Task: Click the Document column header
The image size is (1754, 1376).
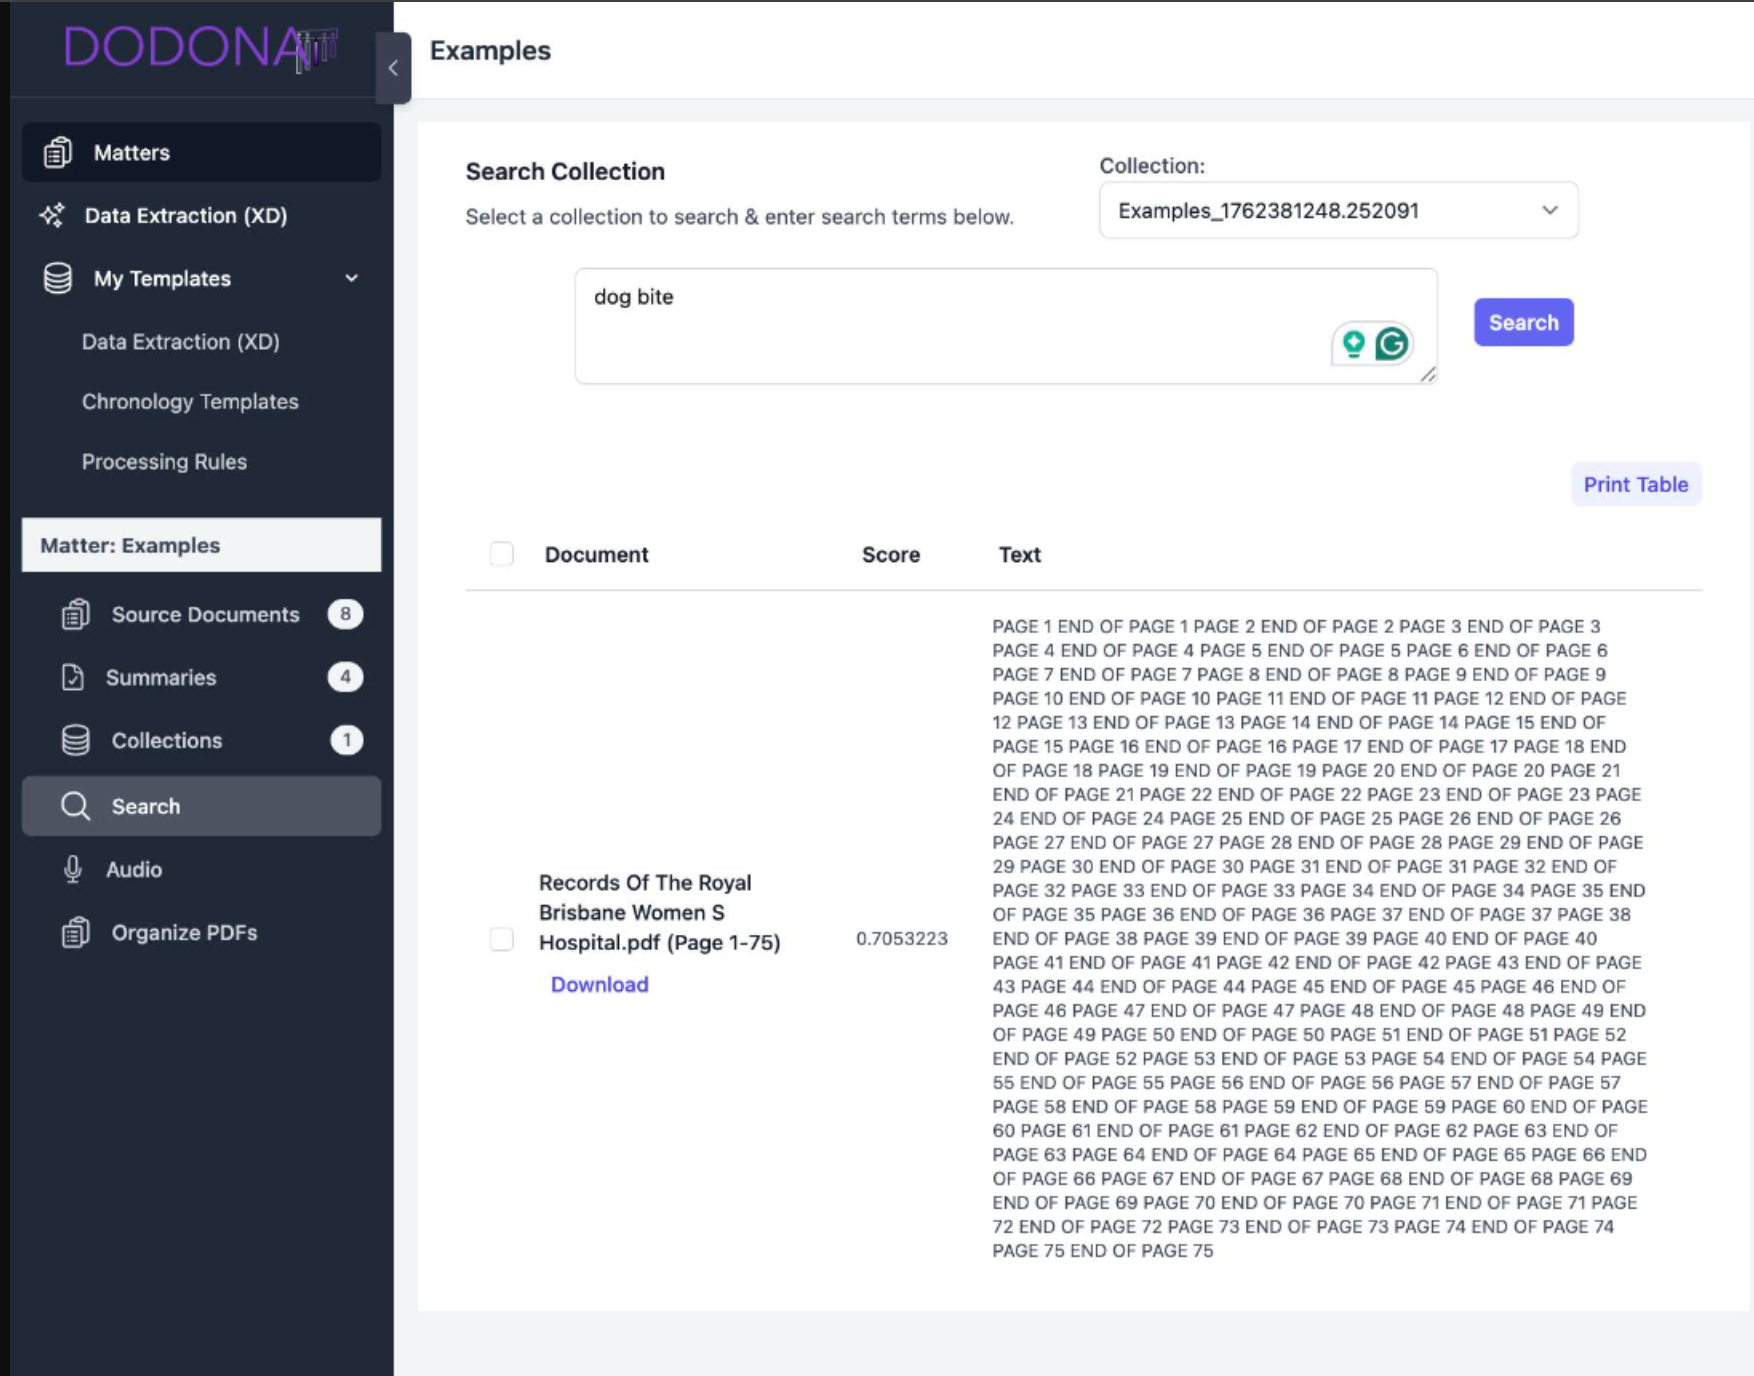Action: pyautogui.click(x=597, y=554)
